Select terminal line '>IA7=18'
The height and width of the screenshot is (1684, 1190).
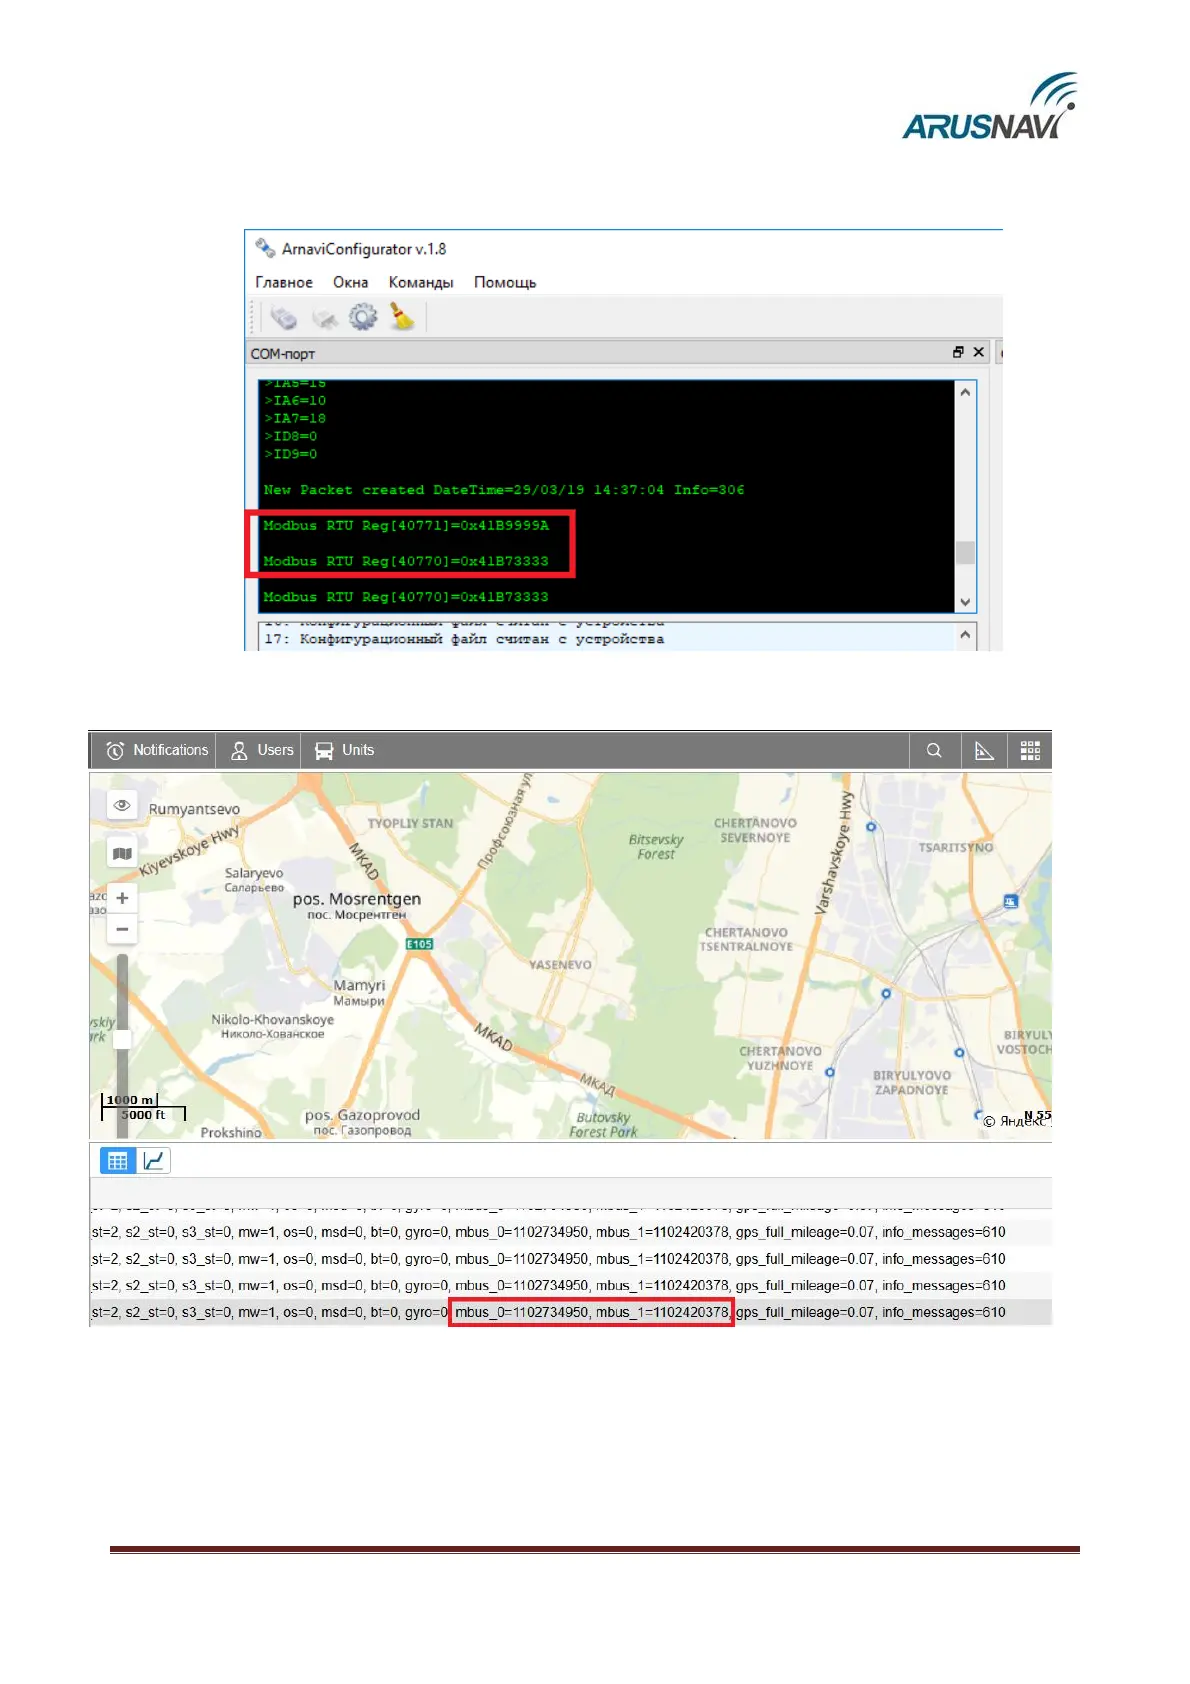295,419
